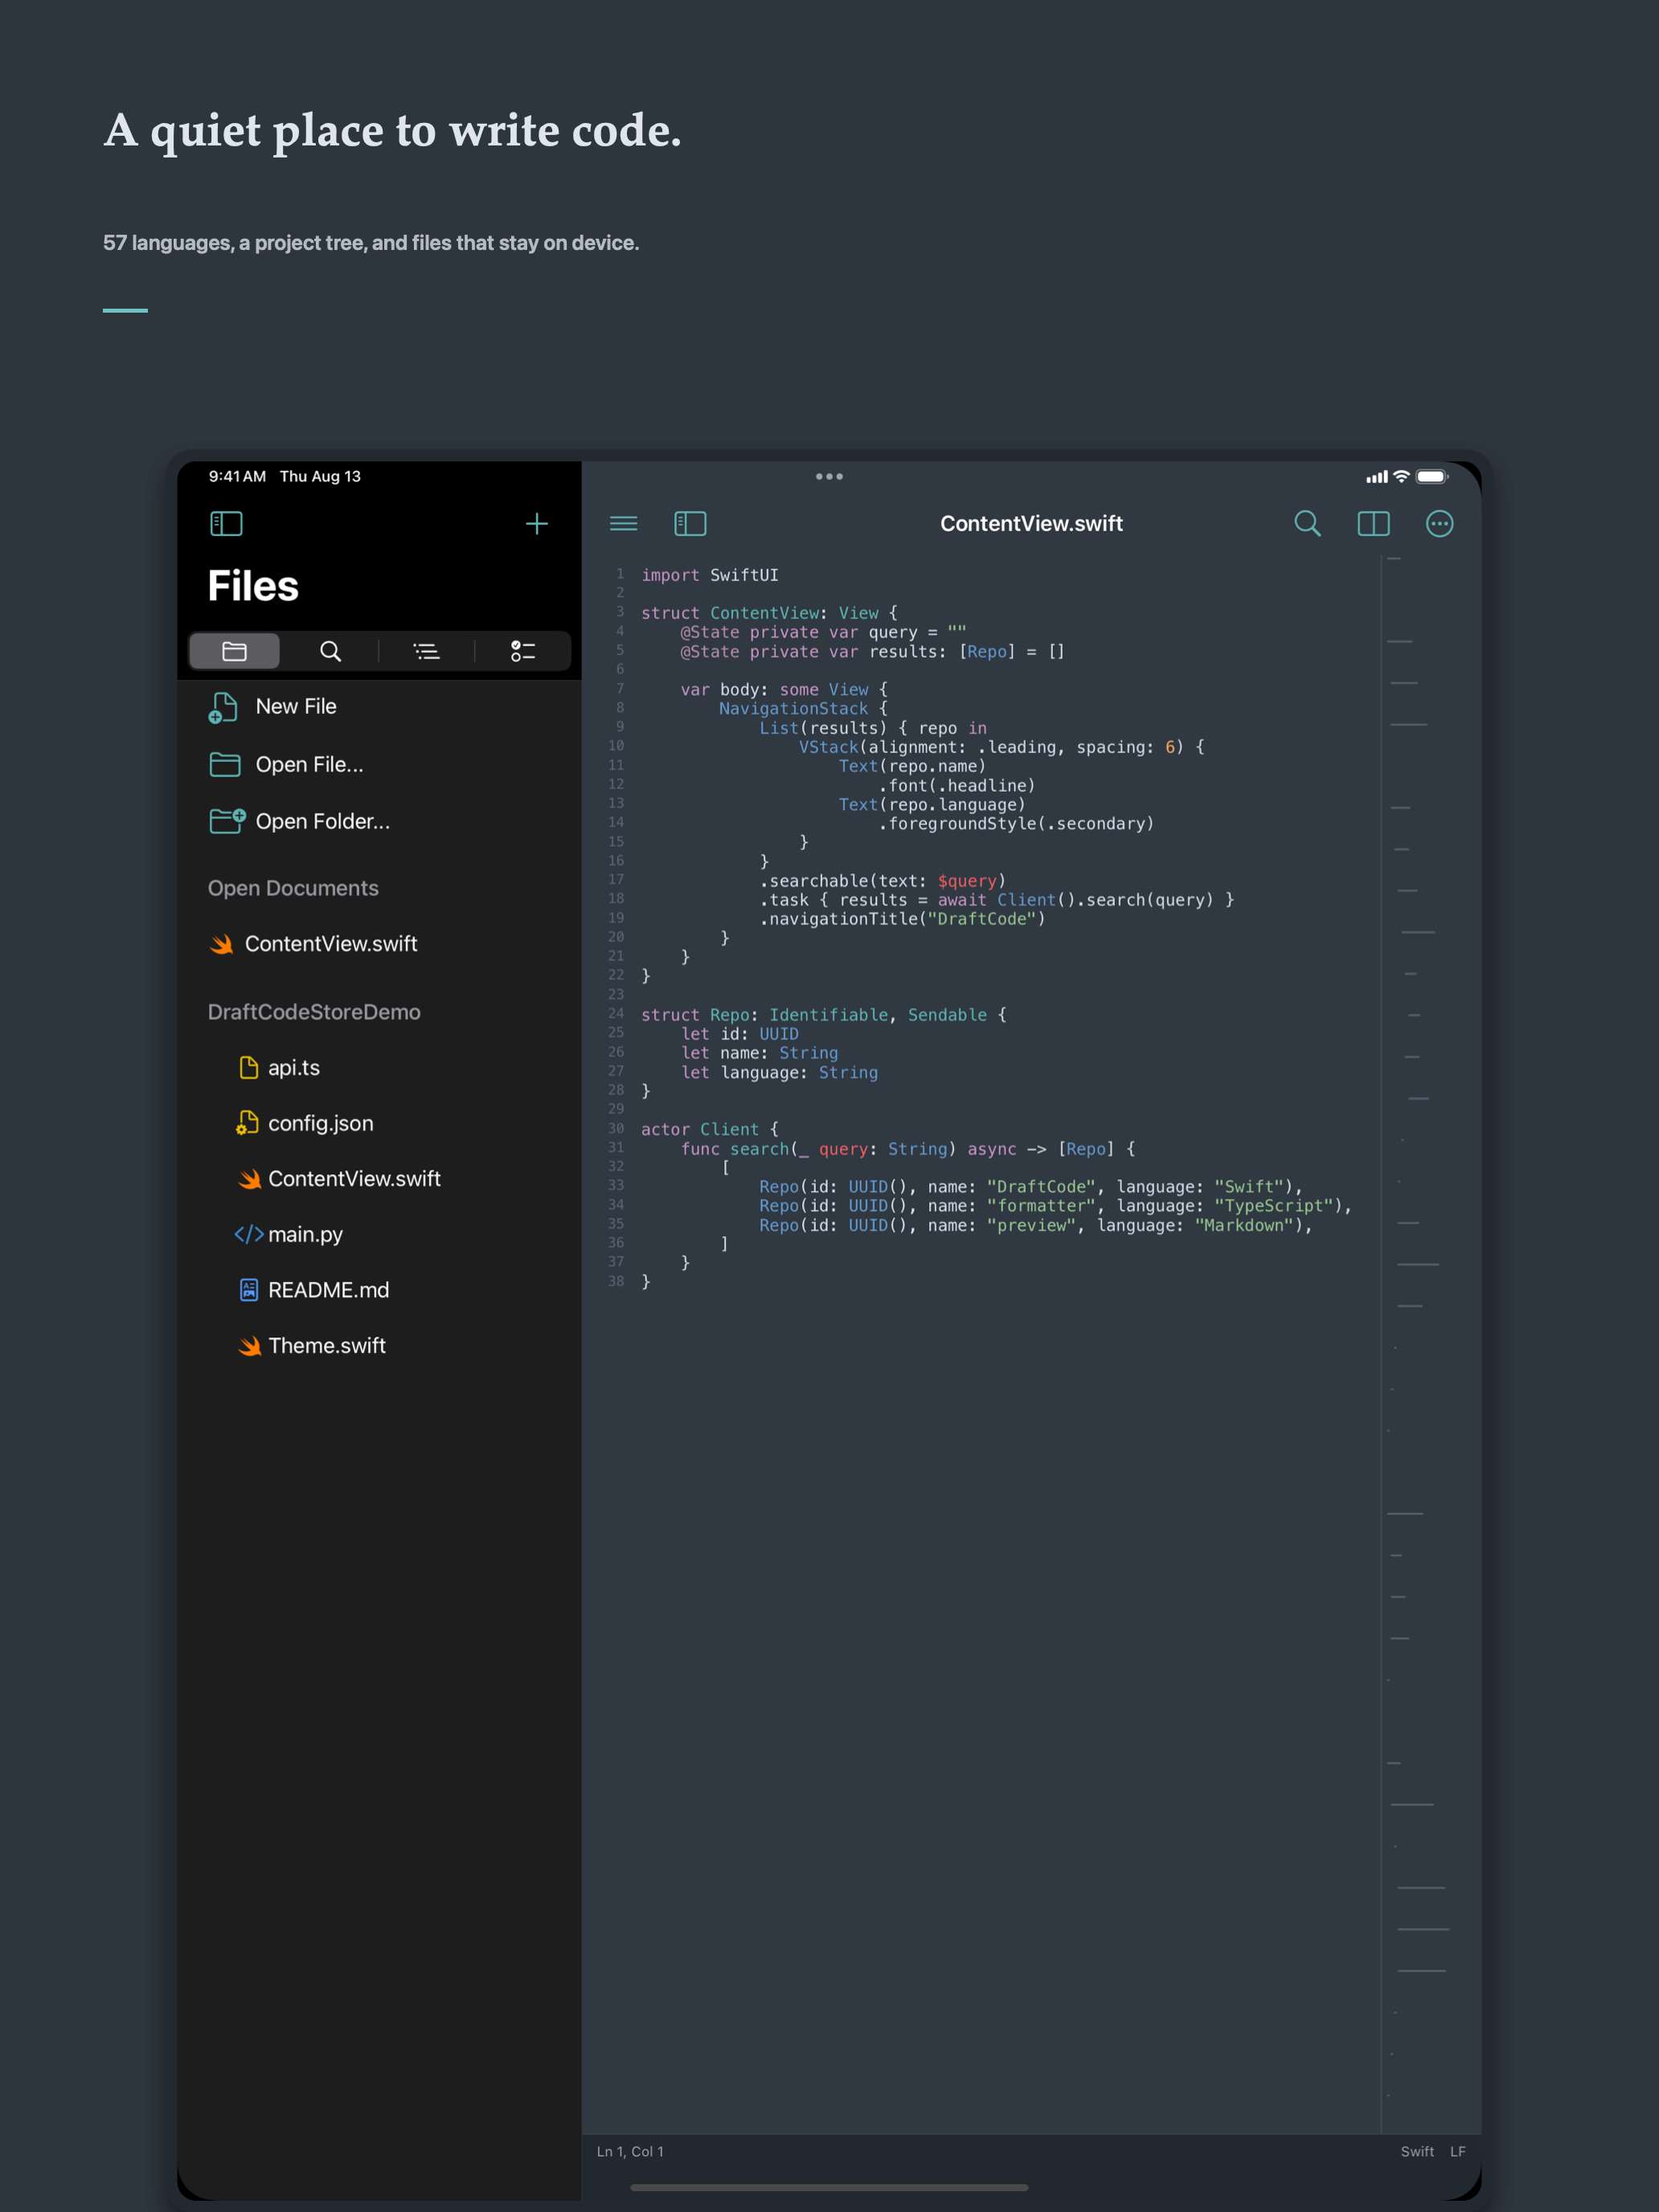Click the DraftCodeStoreDemo folder header

click(x=314, y=1012)
